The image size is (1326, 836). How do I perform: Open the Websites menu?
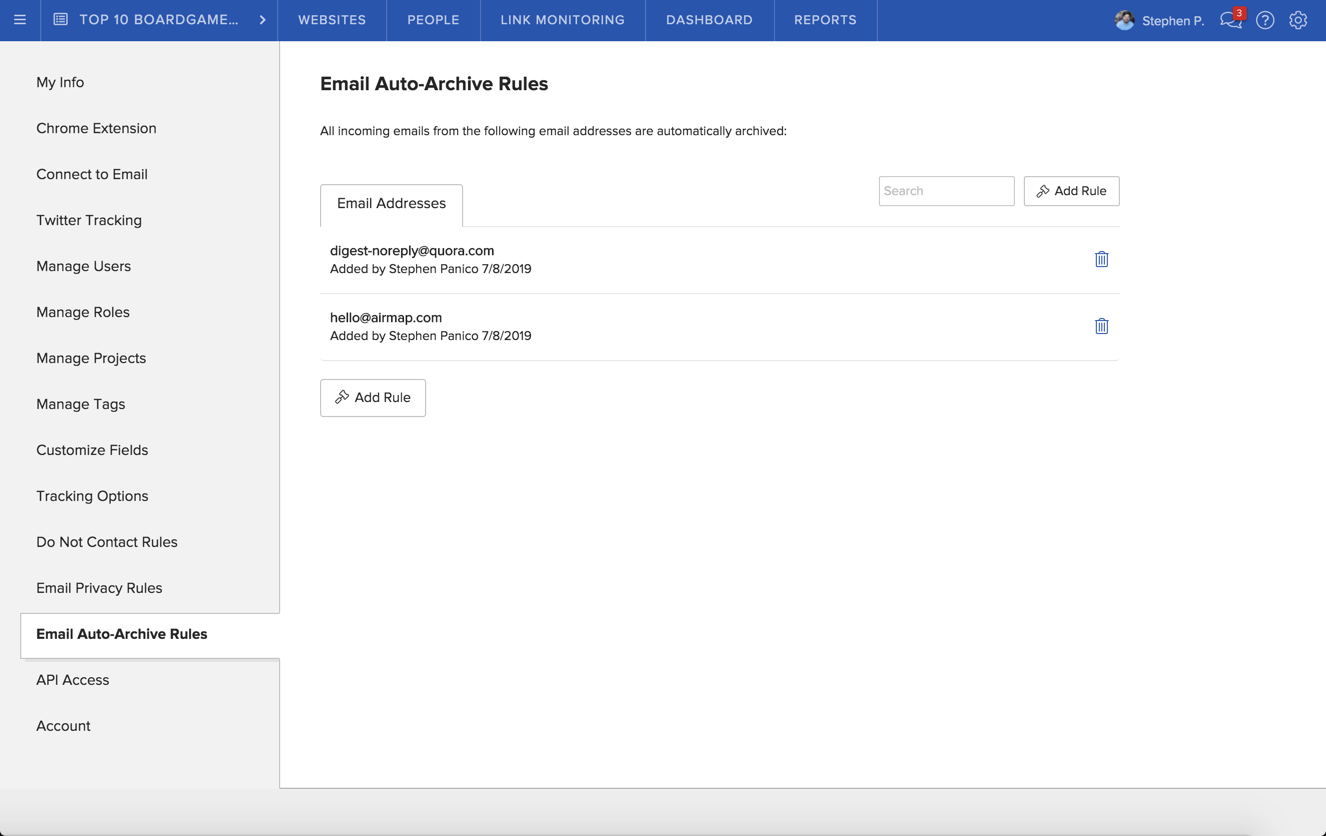click(332, 20)
